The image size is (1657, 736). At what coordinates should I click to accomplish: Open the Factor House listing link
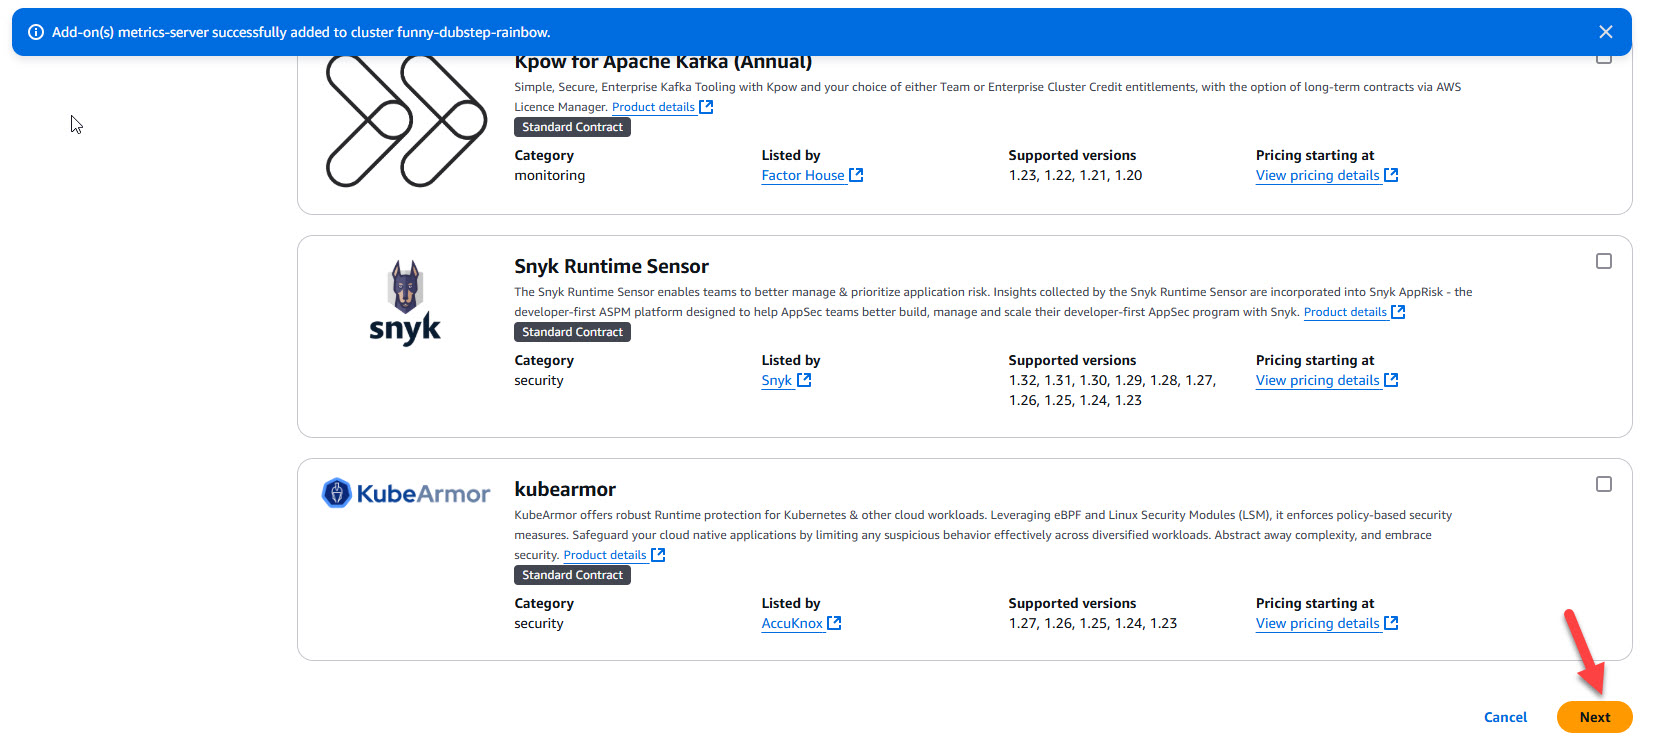[x=803, y=175]
